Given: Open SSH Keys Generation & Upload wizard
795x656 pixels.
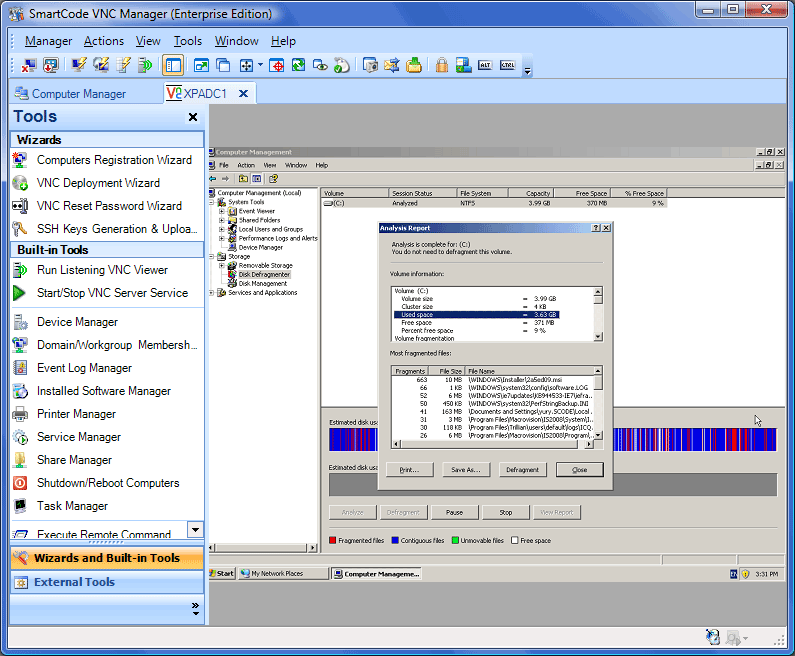Looking at the screenshot, I should (x=107, y=229).
